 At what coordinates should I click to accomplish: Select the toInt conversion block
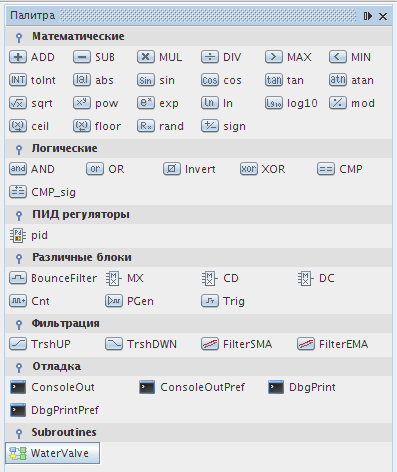pyautogui.click(x=32, y=80)
